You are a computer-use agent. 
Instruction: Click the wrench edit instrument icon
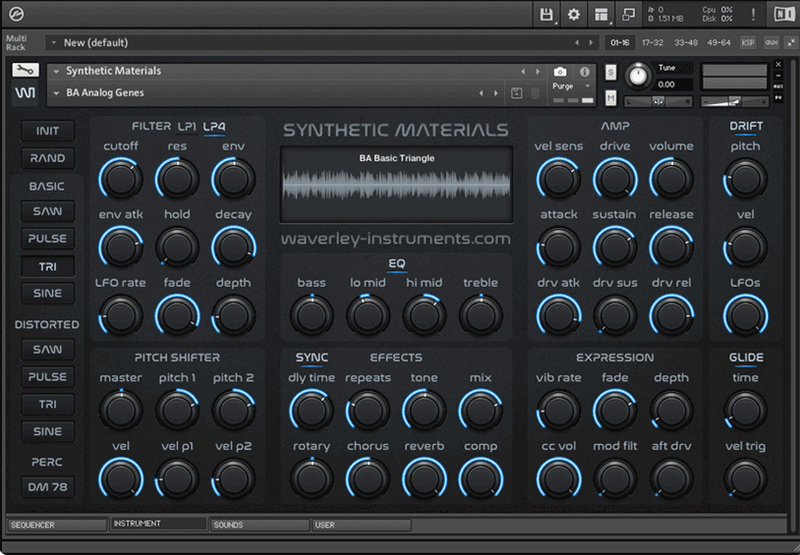26,71
